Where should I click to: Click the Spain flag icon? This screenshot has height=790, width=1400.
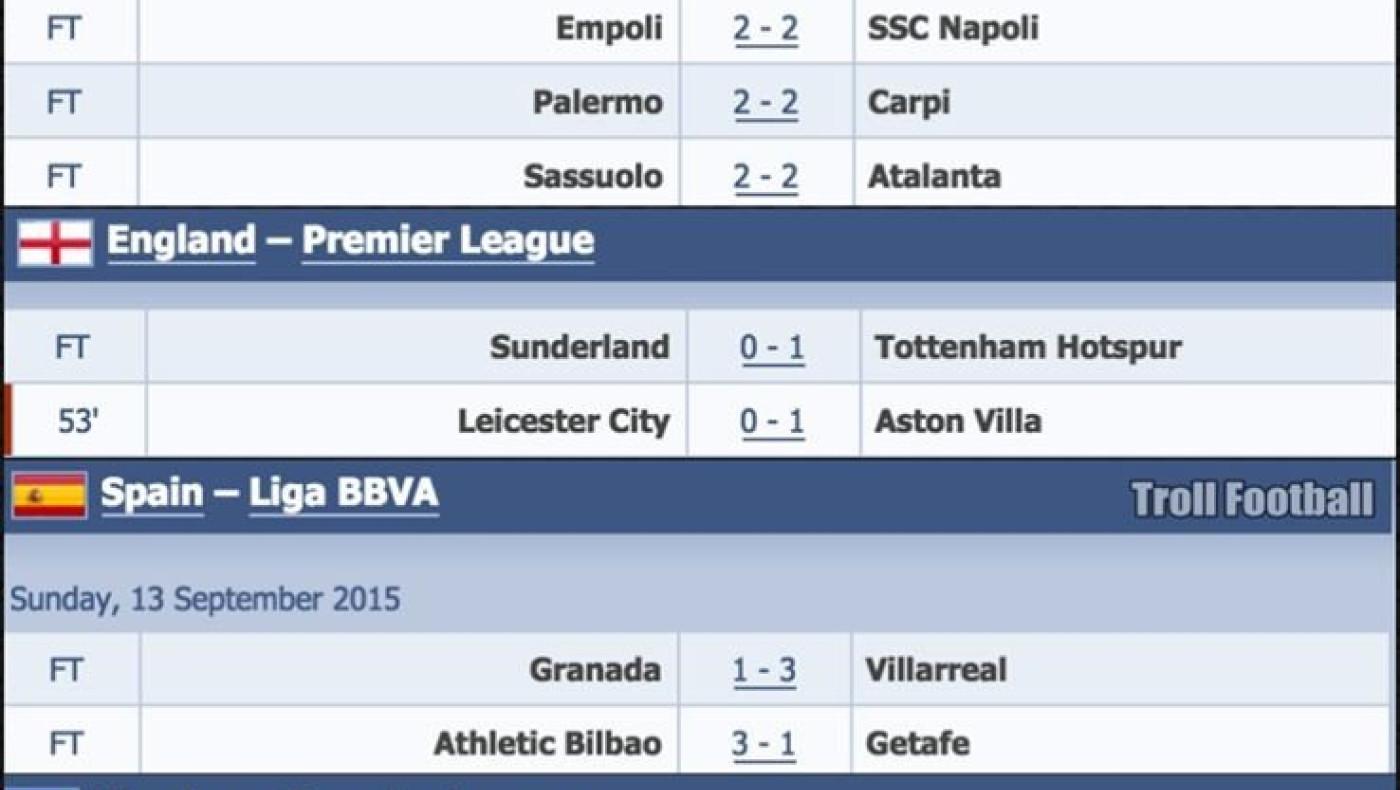[49, 495]
